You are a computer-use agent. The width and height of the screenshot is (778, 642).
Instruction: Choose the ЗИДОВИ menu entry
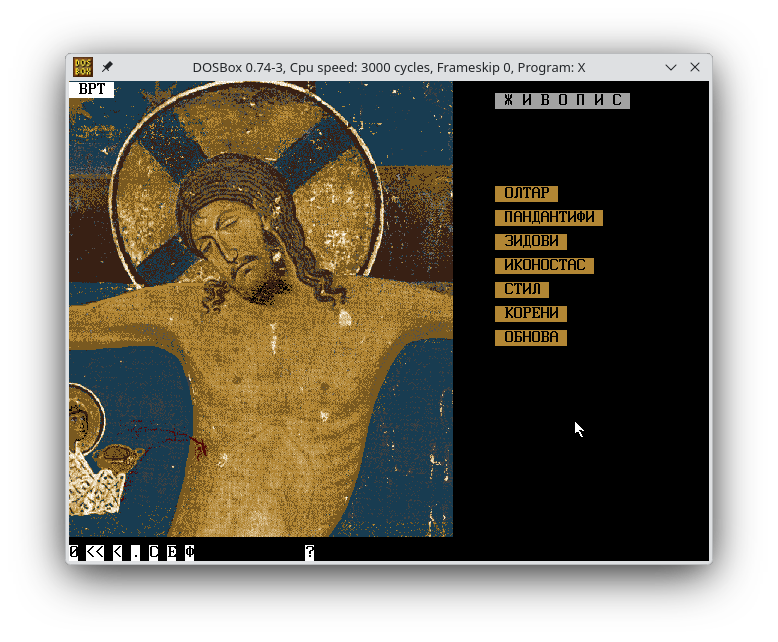pyautogui.click(x=531, y=242)
